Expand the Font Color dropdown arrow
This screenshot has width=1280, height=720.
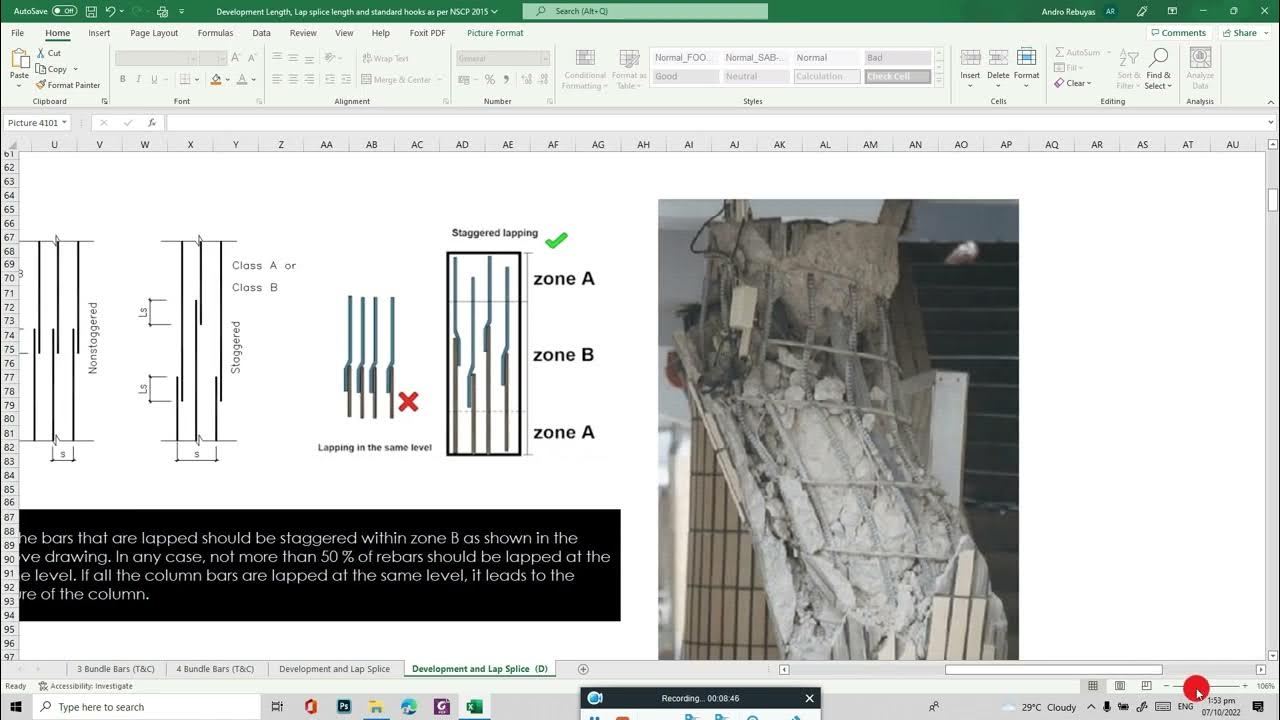[254, 79]
